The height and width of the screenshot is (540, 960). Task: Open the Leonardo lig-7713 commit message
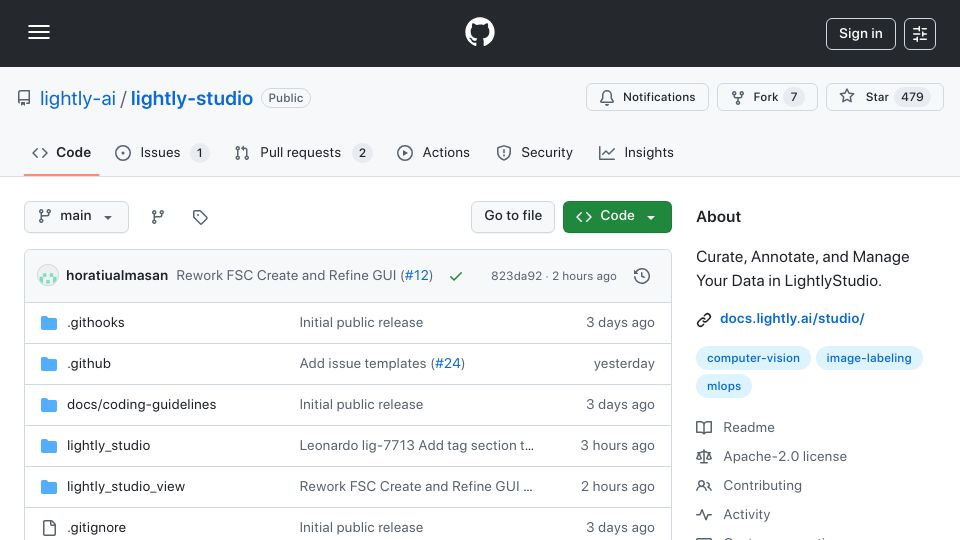(416, 446)
